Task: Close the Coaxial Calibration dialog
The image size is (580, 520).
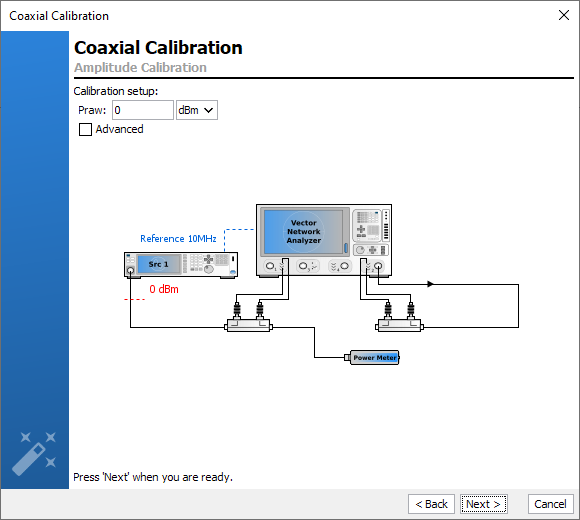Action: tap(564, 15)
